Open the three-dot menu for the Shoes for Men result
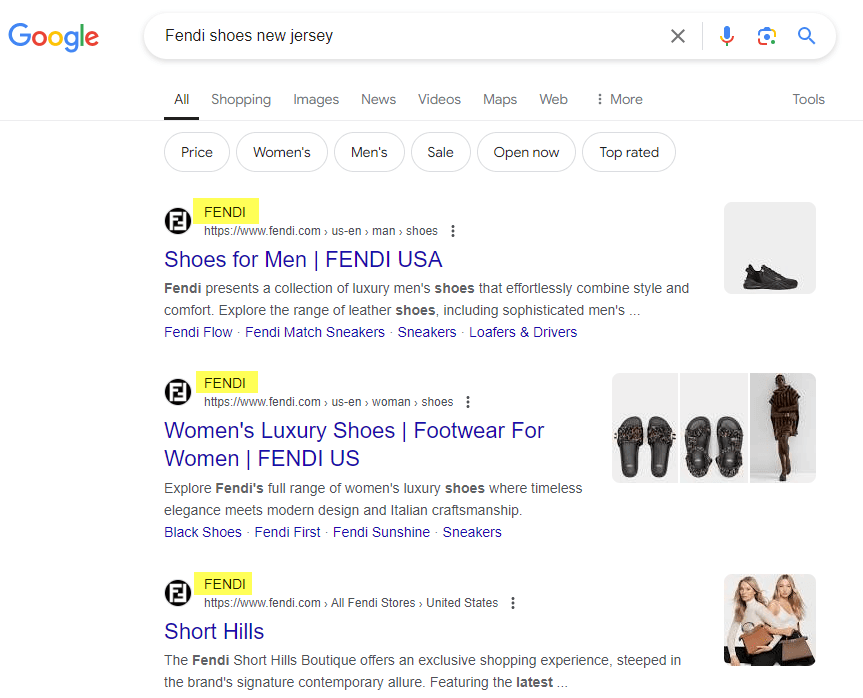The height and width of the screenshot is (698, 863). click(x=453, y=230)
